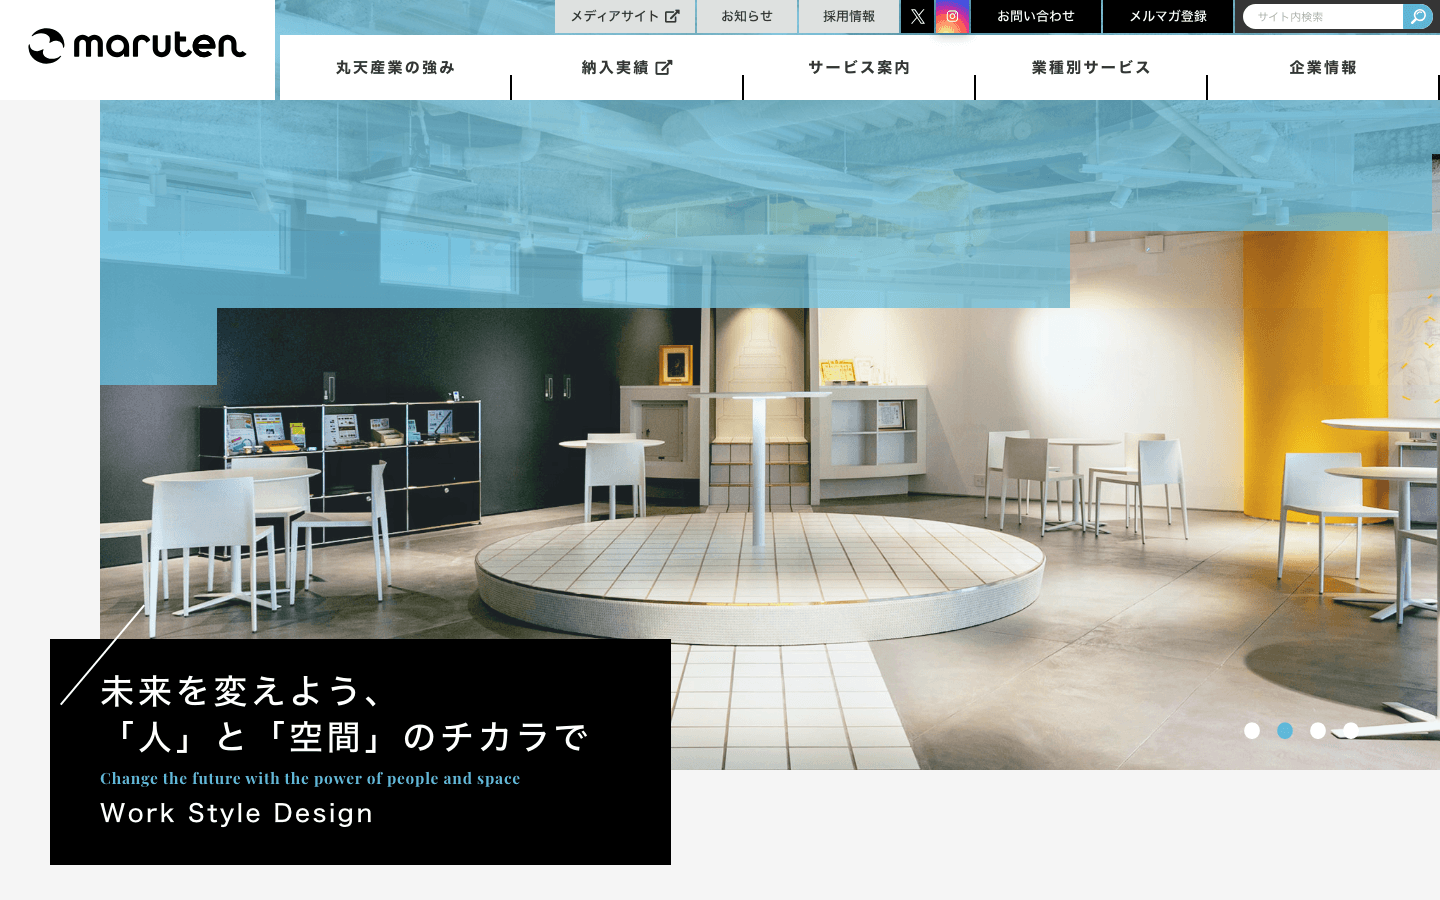Open メディアサイト external link
This screenshot has width=1440, height=900.
click(625, 16)
